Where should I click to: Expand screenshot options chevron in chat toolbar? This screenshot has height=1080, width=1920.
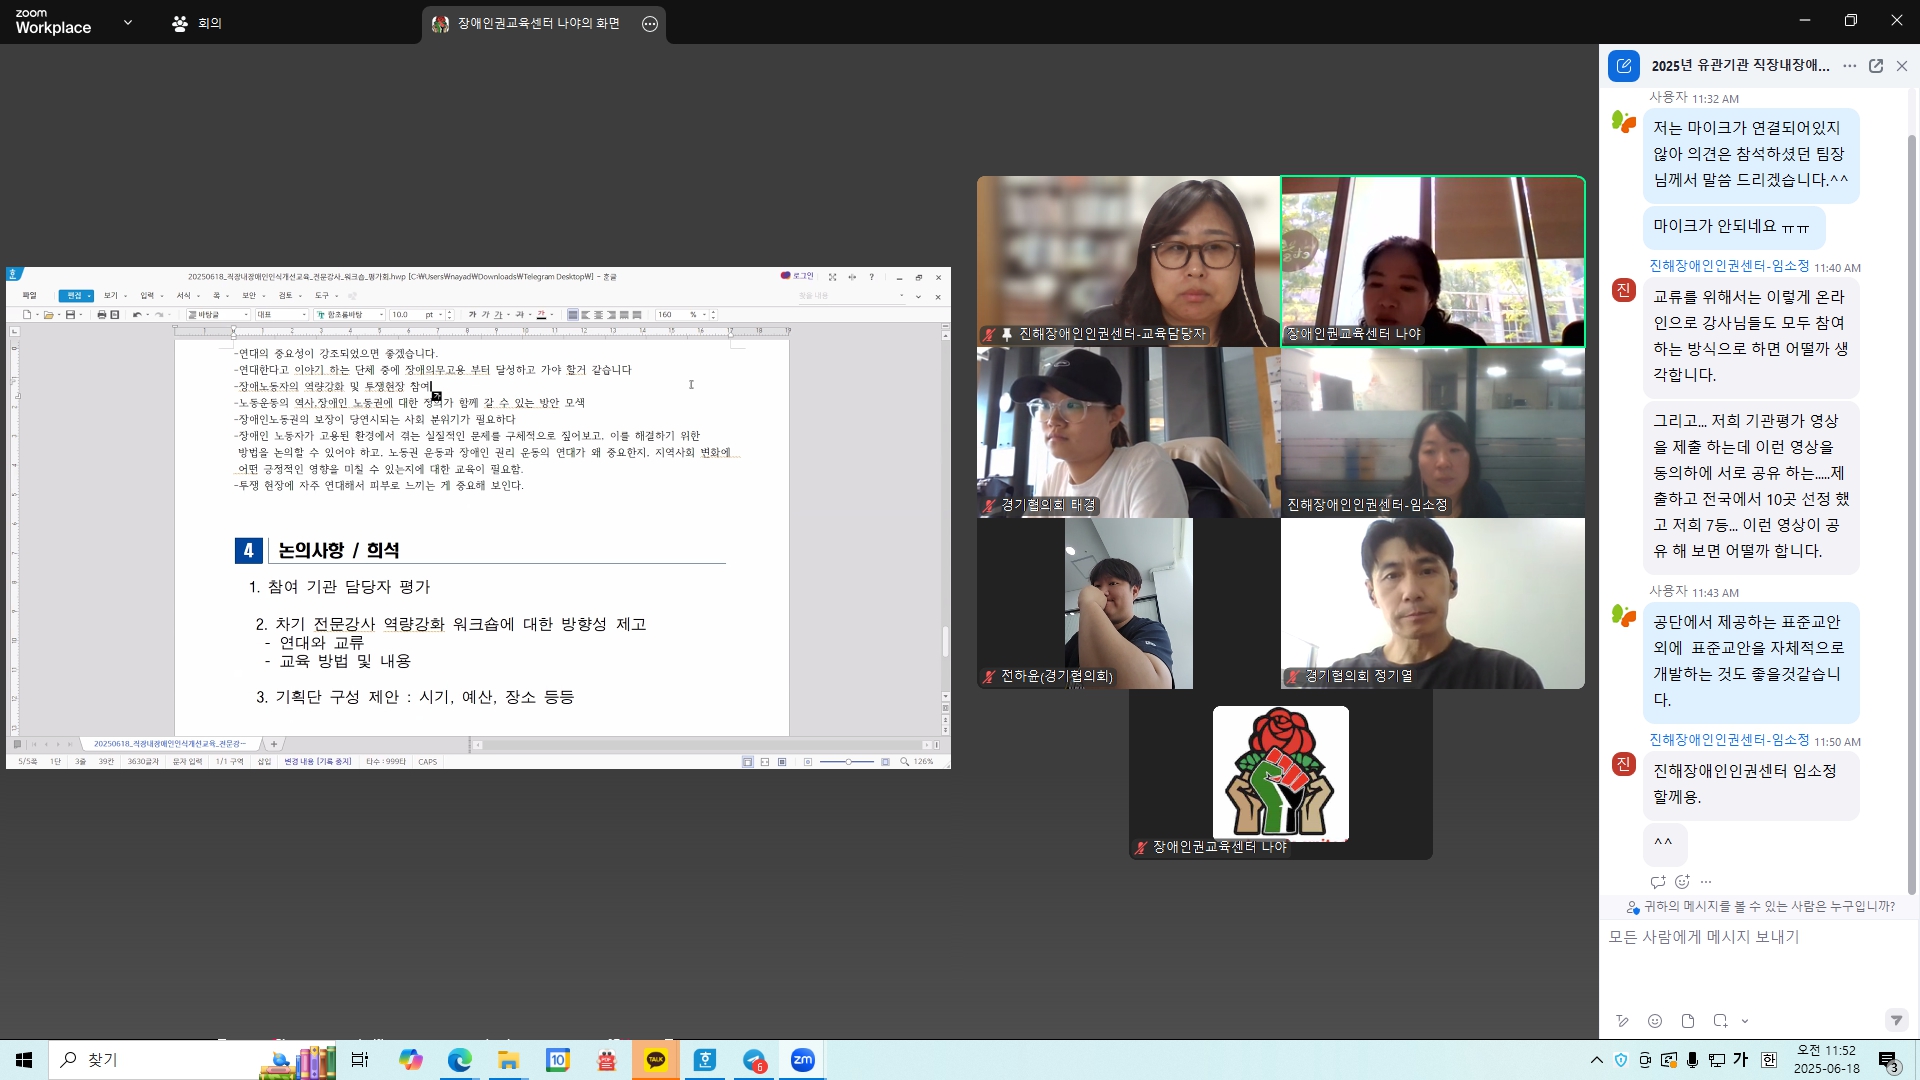[x=1745, y=1021]
